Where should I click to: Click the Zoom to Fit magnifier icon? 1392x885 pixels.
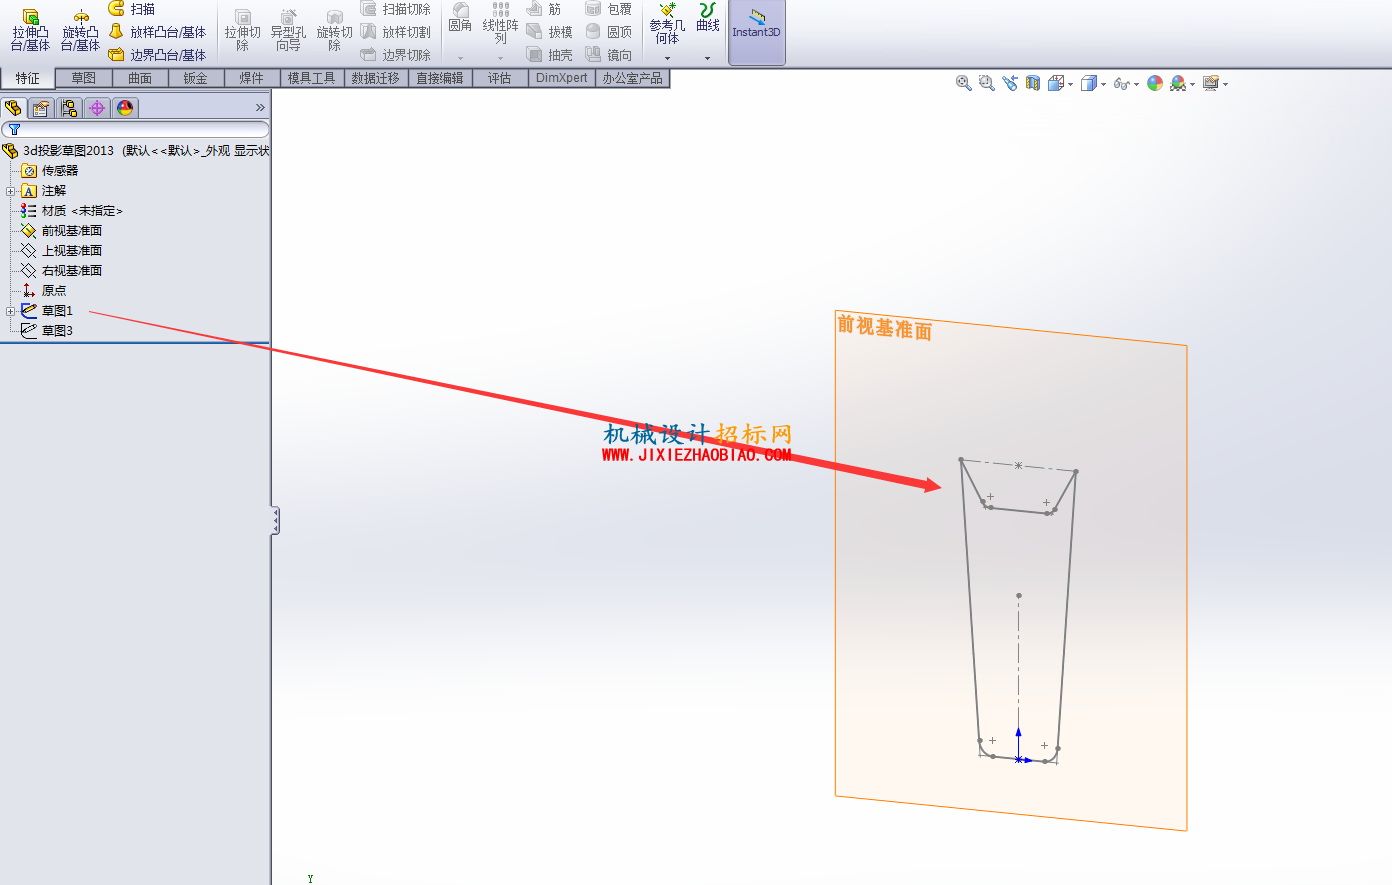[x=964, y=84]
